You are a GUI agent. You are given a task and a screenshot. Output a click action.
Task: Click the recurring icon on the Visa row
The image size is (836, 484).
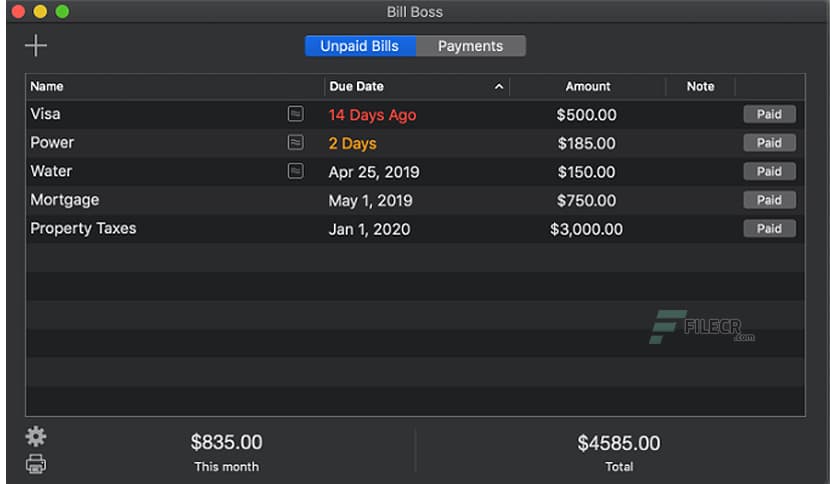click(x=295, y=114)
